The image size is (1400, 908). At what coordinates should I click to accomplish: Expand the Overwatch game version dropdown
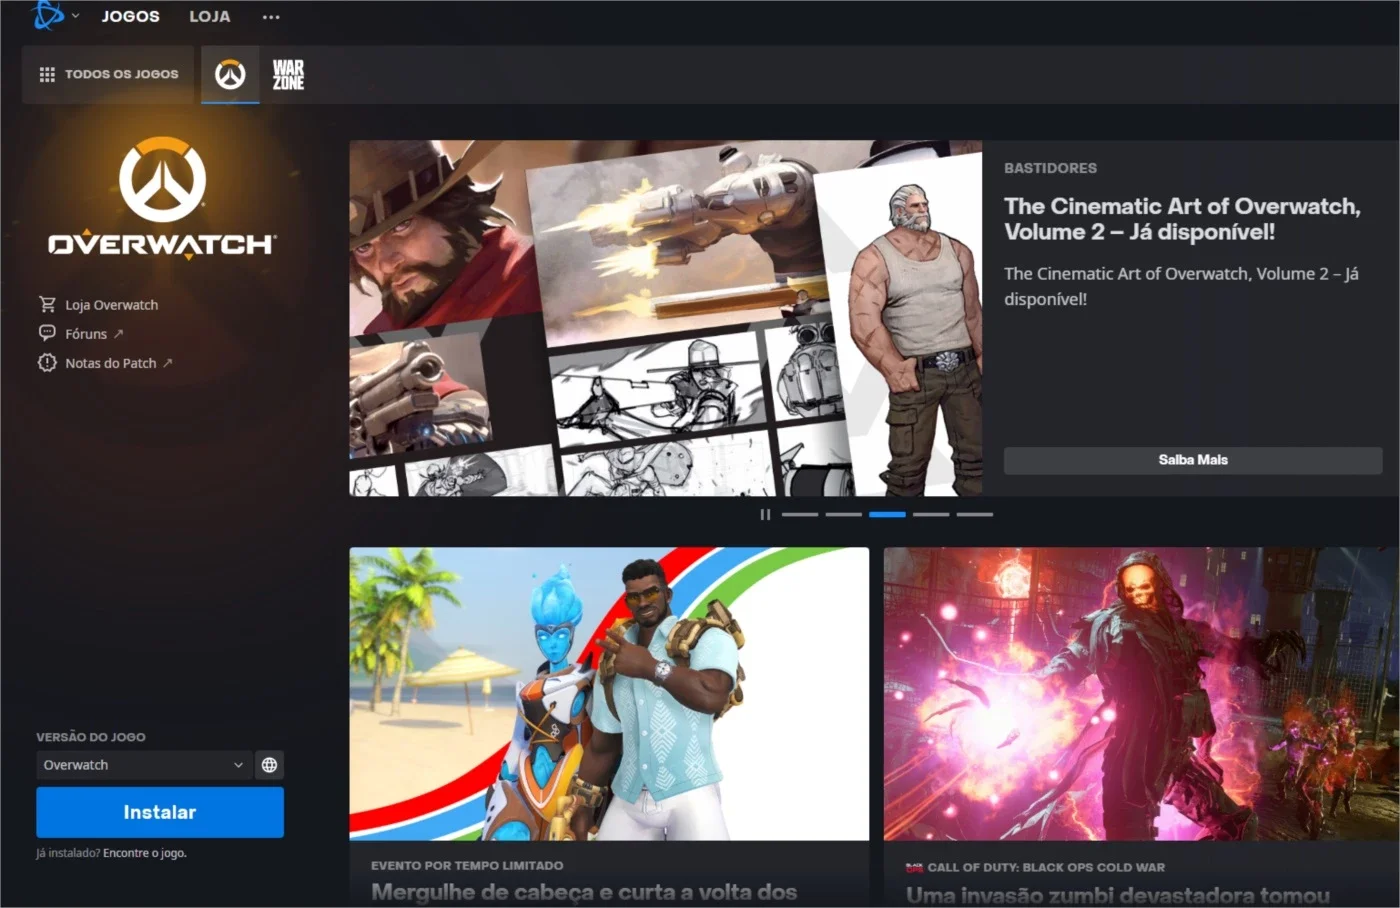point(144,765)
